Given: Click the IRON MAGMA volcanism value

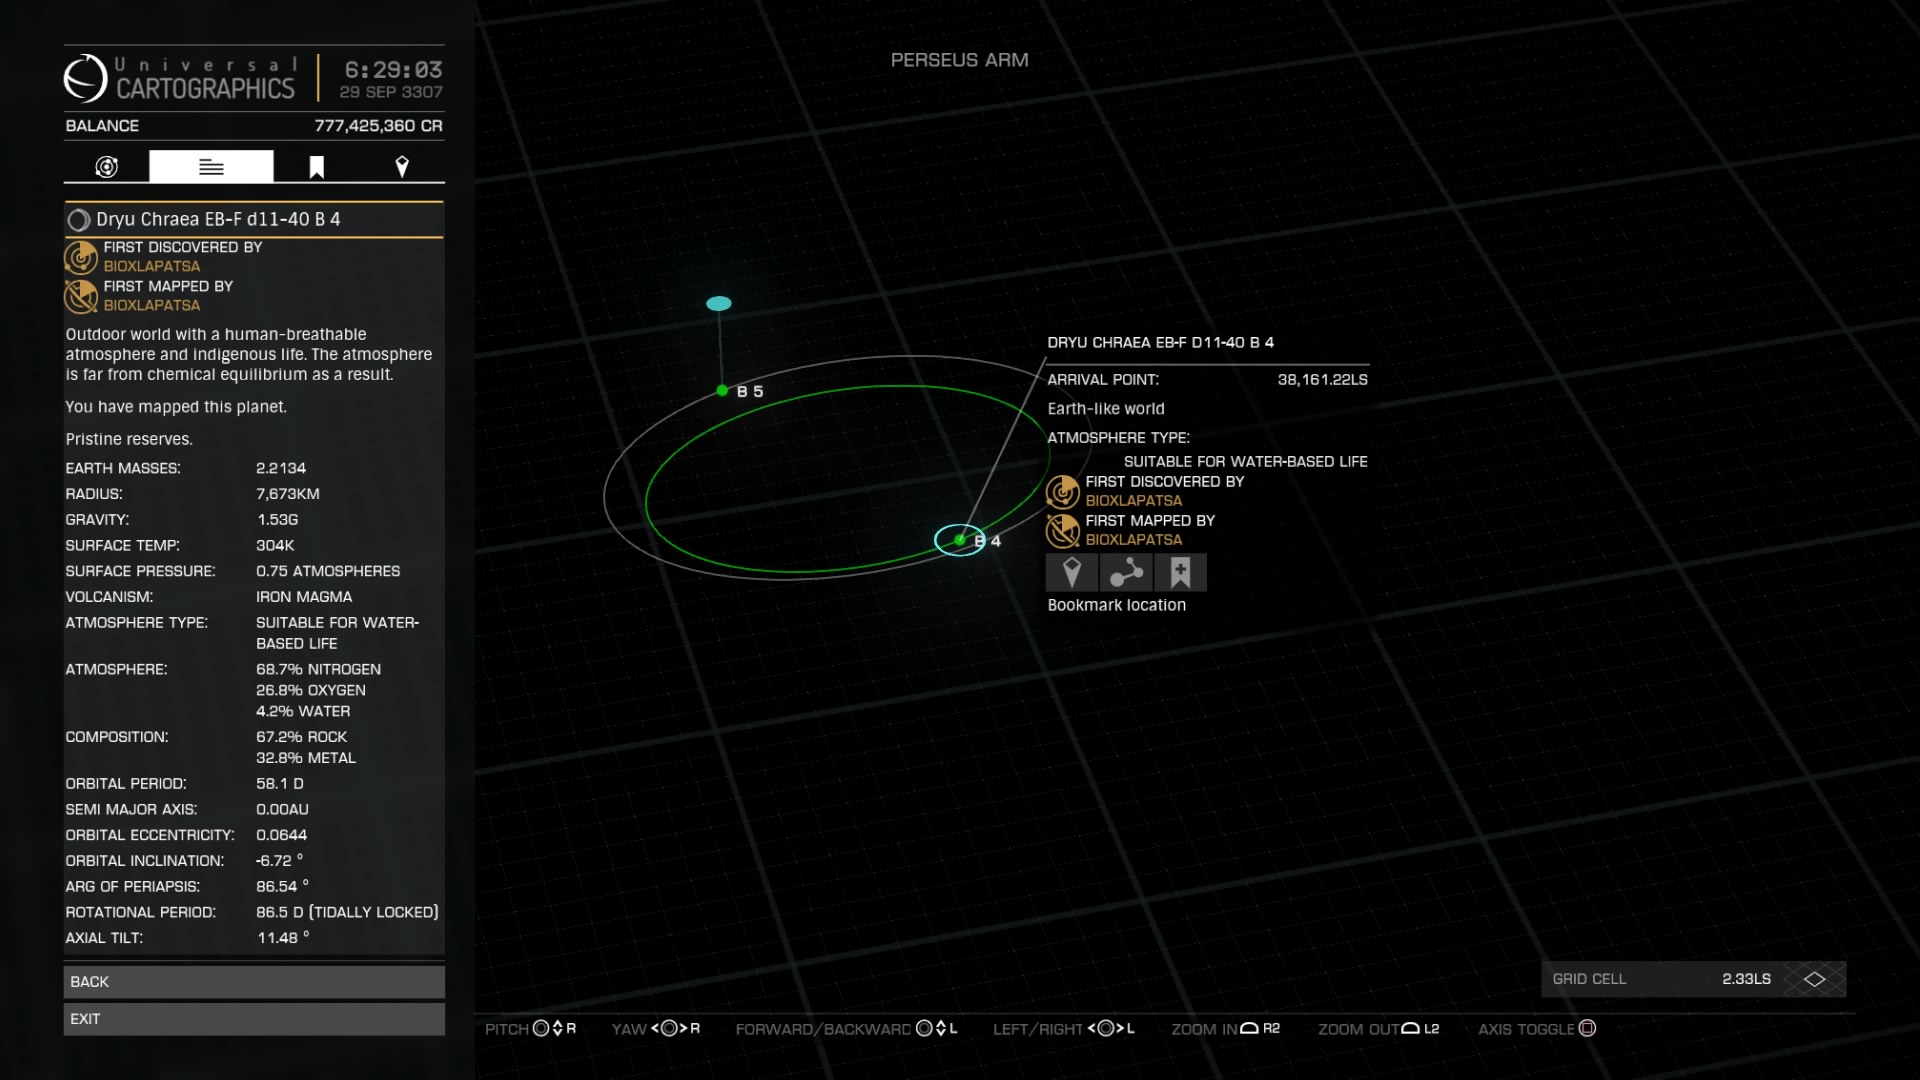Looking at the screenshot, I should coord(304,597).
